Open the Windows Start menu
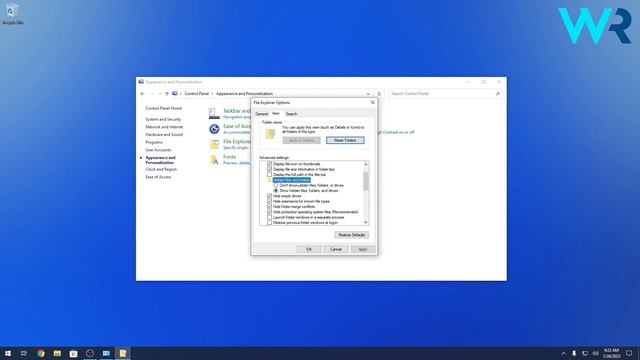The image size is (640, 360). click(8, 353)
